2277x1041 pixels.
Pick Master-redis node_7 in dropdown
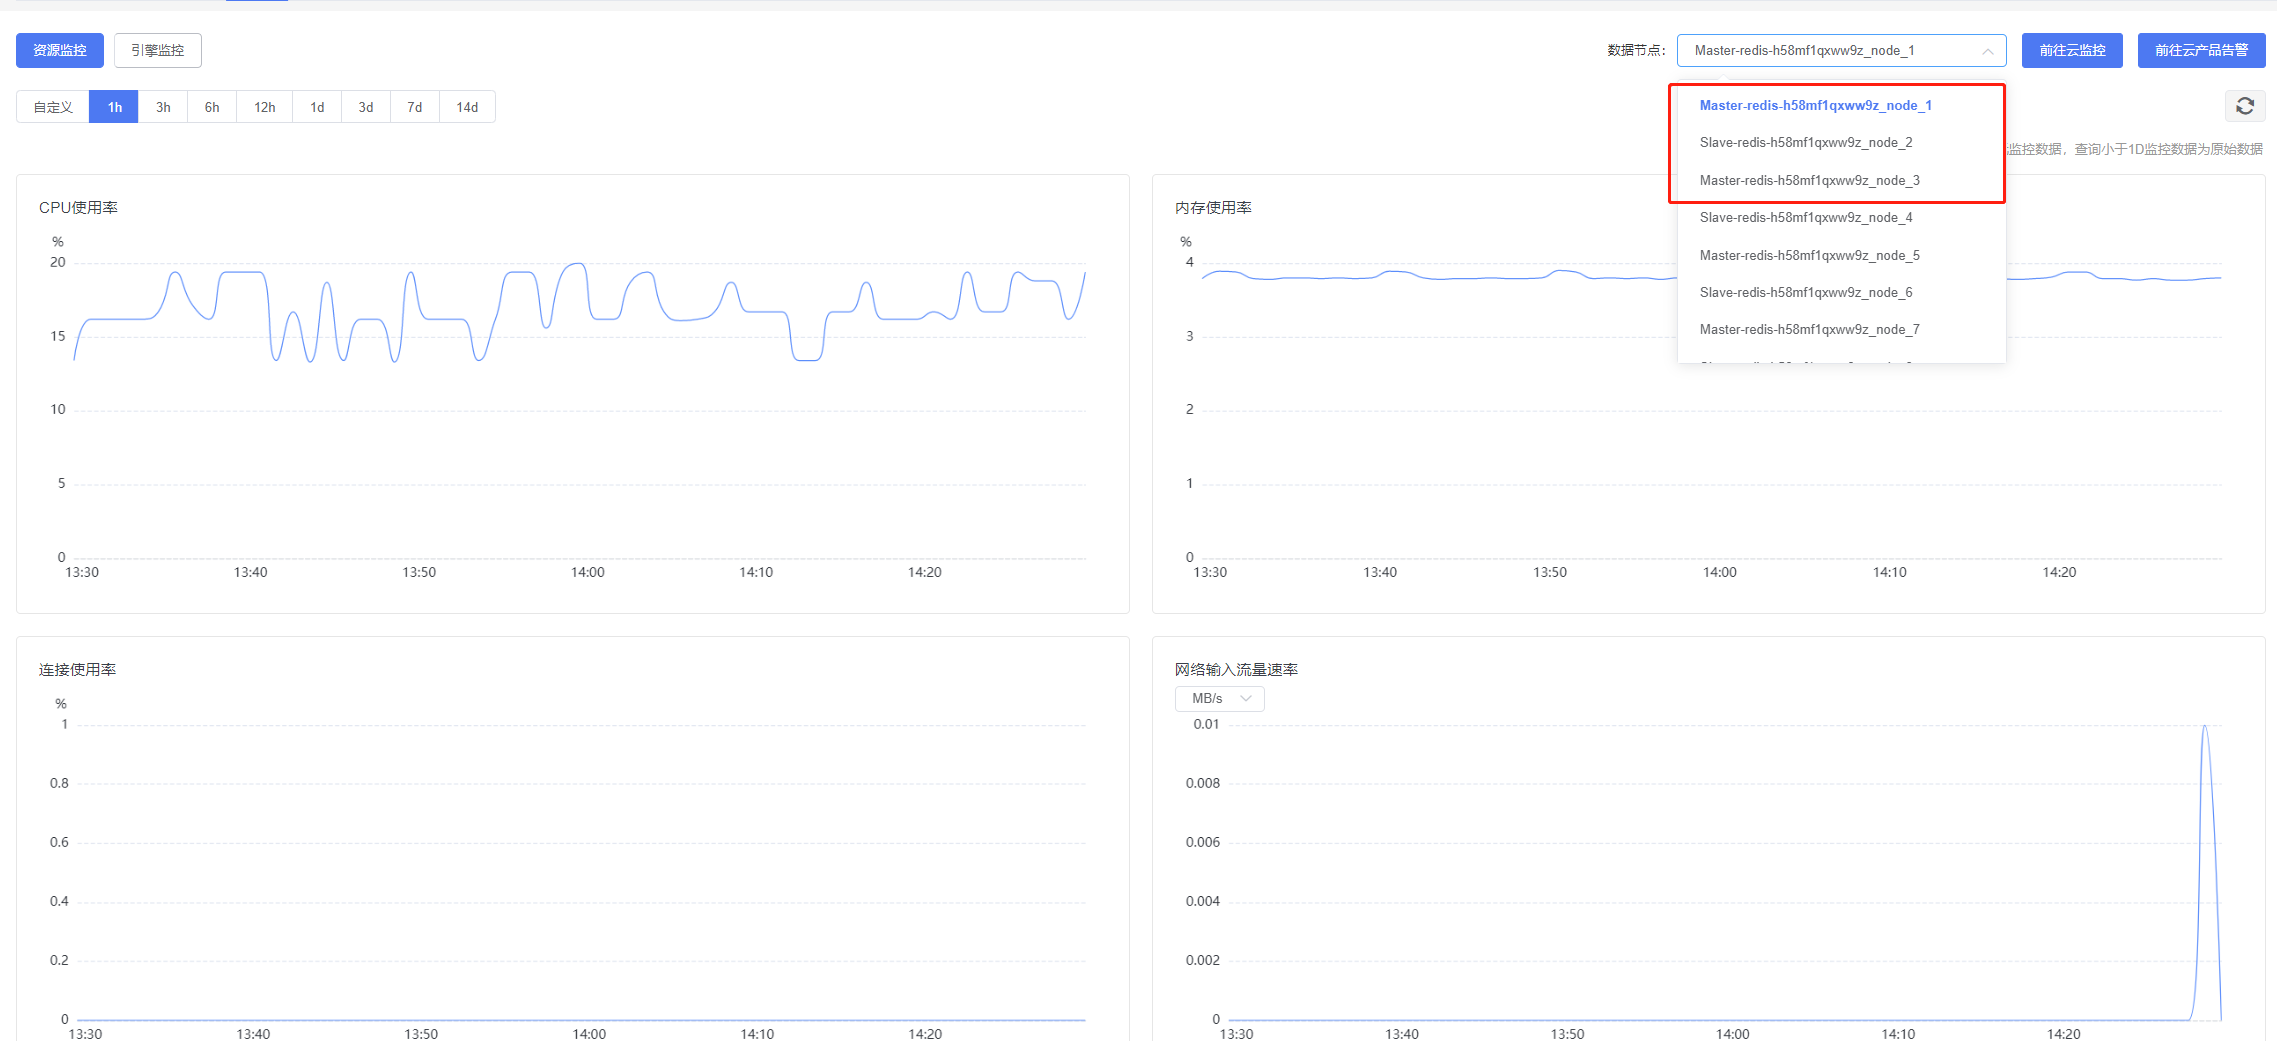(x=1809, y=330)
